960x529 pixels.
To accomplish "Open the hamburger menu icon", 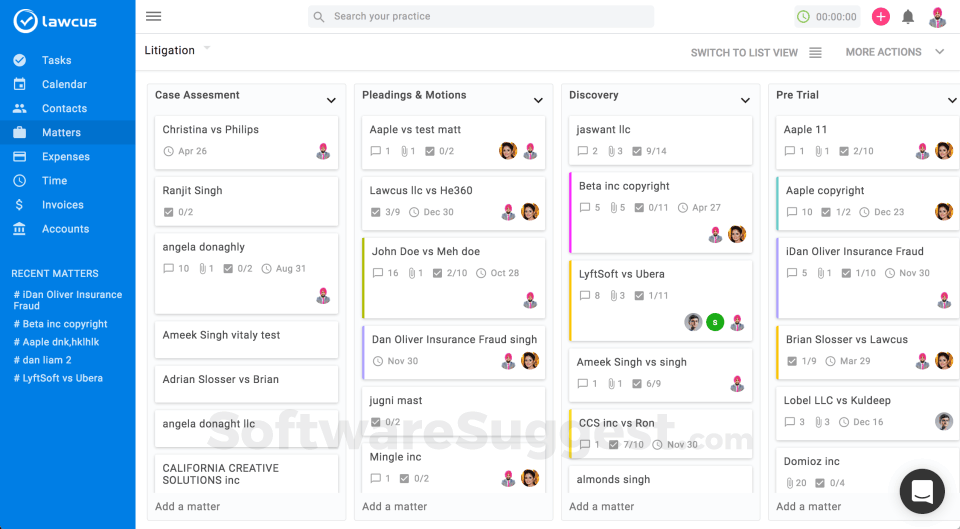I will [153, 16].
